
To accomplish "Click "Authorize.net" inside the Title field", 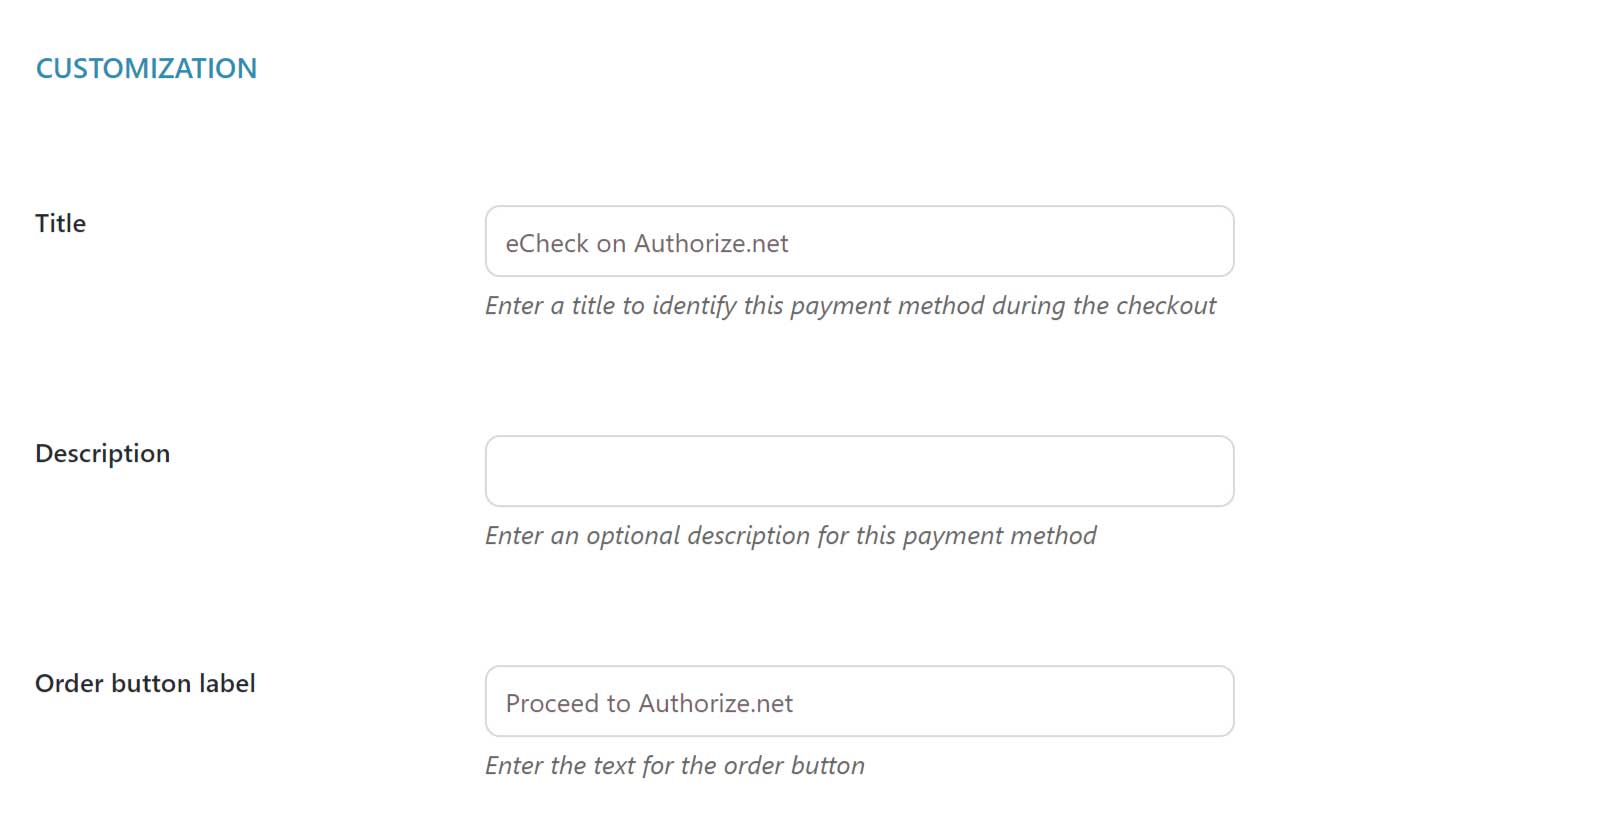I will [711, 243].
